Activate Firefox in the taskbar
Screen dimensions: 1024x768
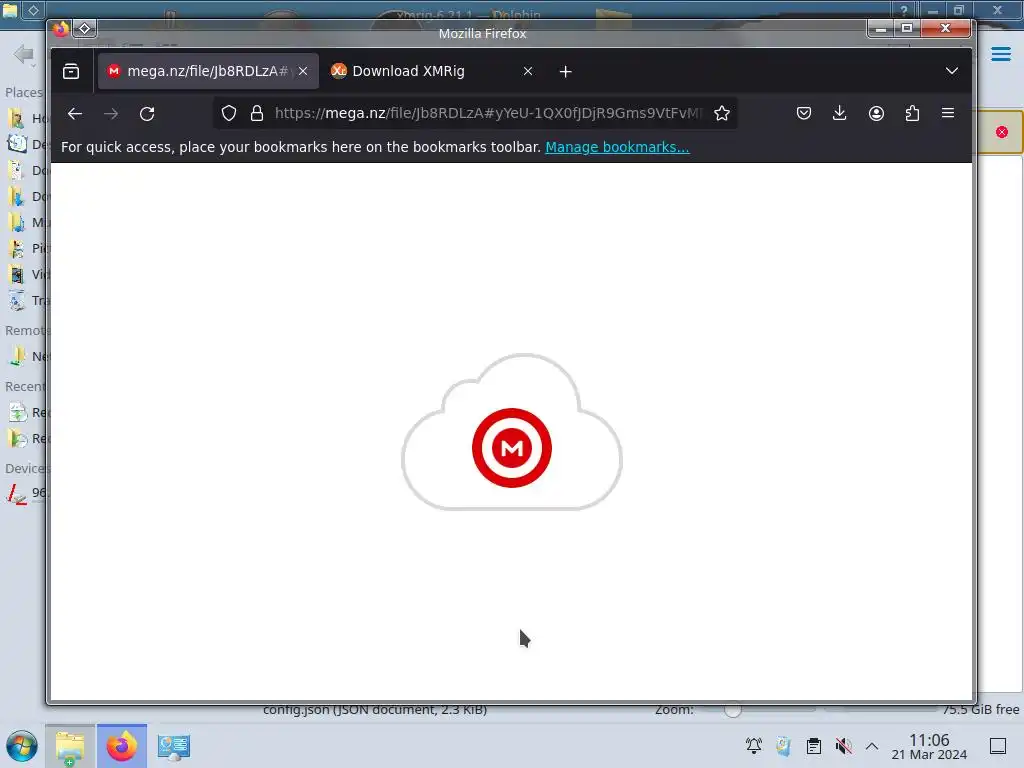[121, 746]
